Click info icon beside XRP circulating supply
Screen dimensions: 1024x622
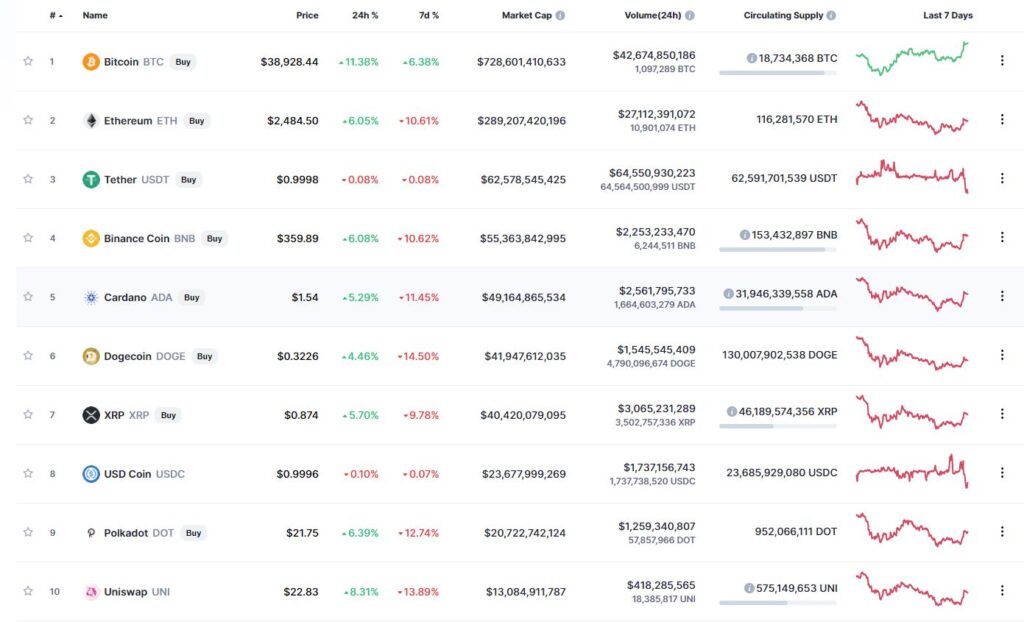coord(731,412)
